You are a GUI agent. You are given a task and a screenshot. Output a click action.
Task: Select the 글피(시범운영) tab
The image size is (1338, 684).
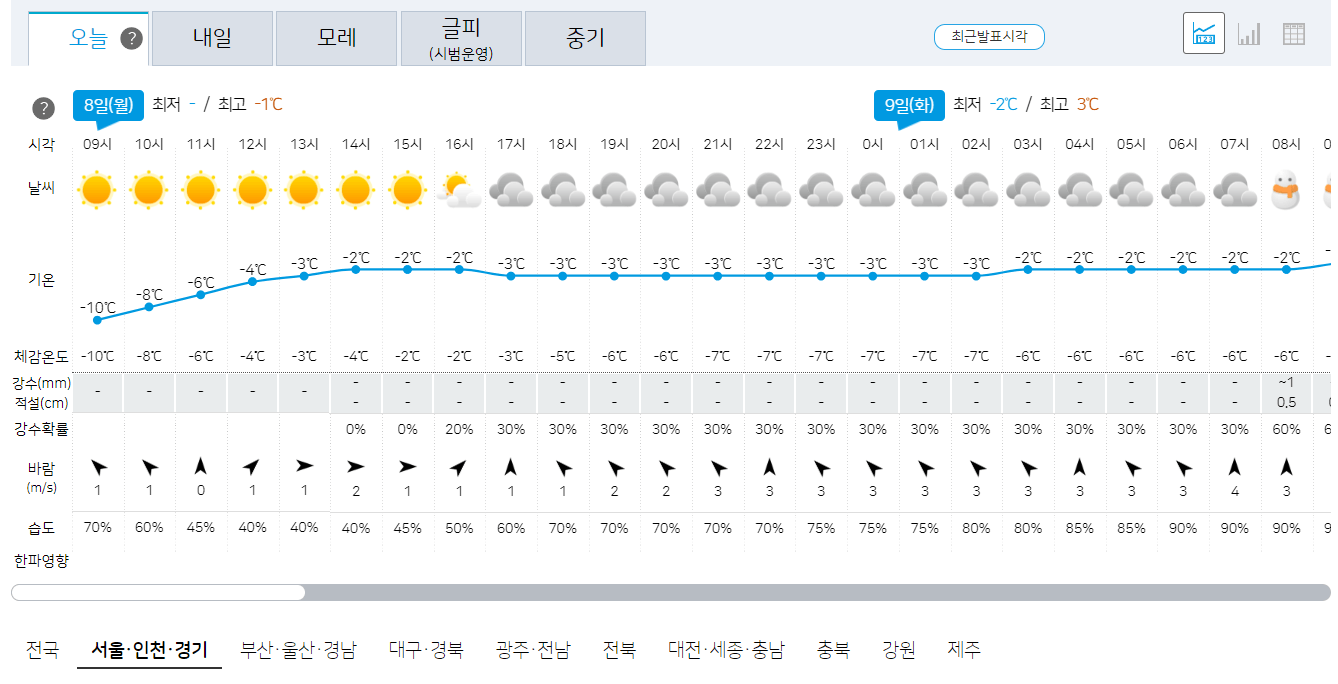tap(461, 37)
